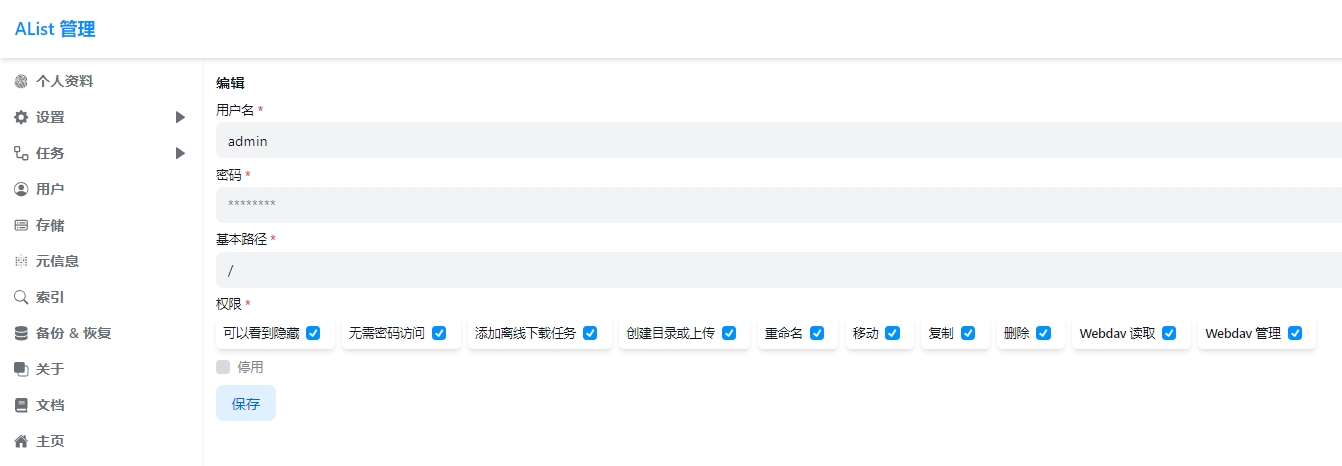Open the 关于 sidebar menu item

pos(50,369)
